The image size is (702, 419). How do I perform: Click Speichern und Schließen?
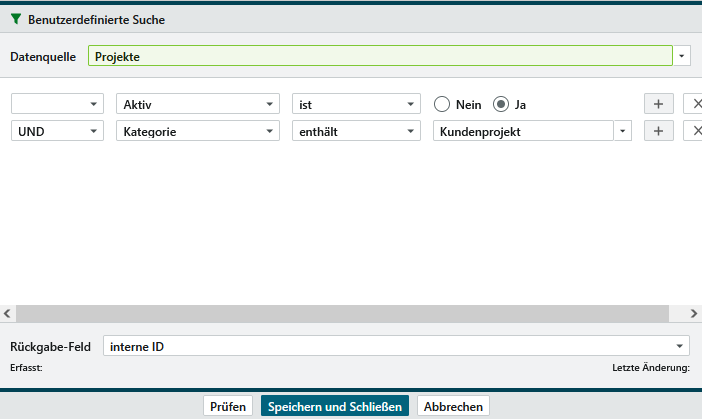click(334, 406)
